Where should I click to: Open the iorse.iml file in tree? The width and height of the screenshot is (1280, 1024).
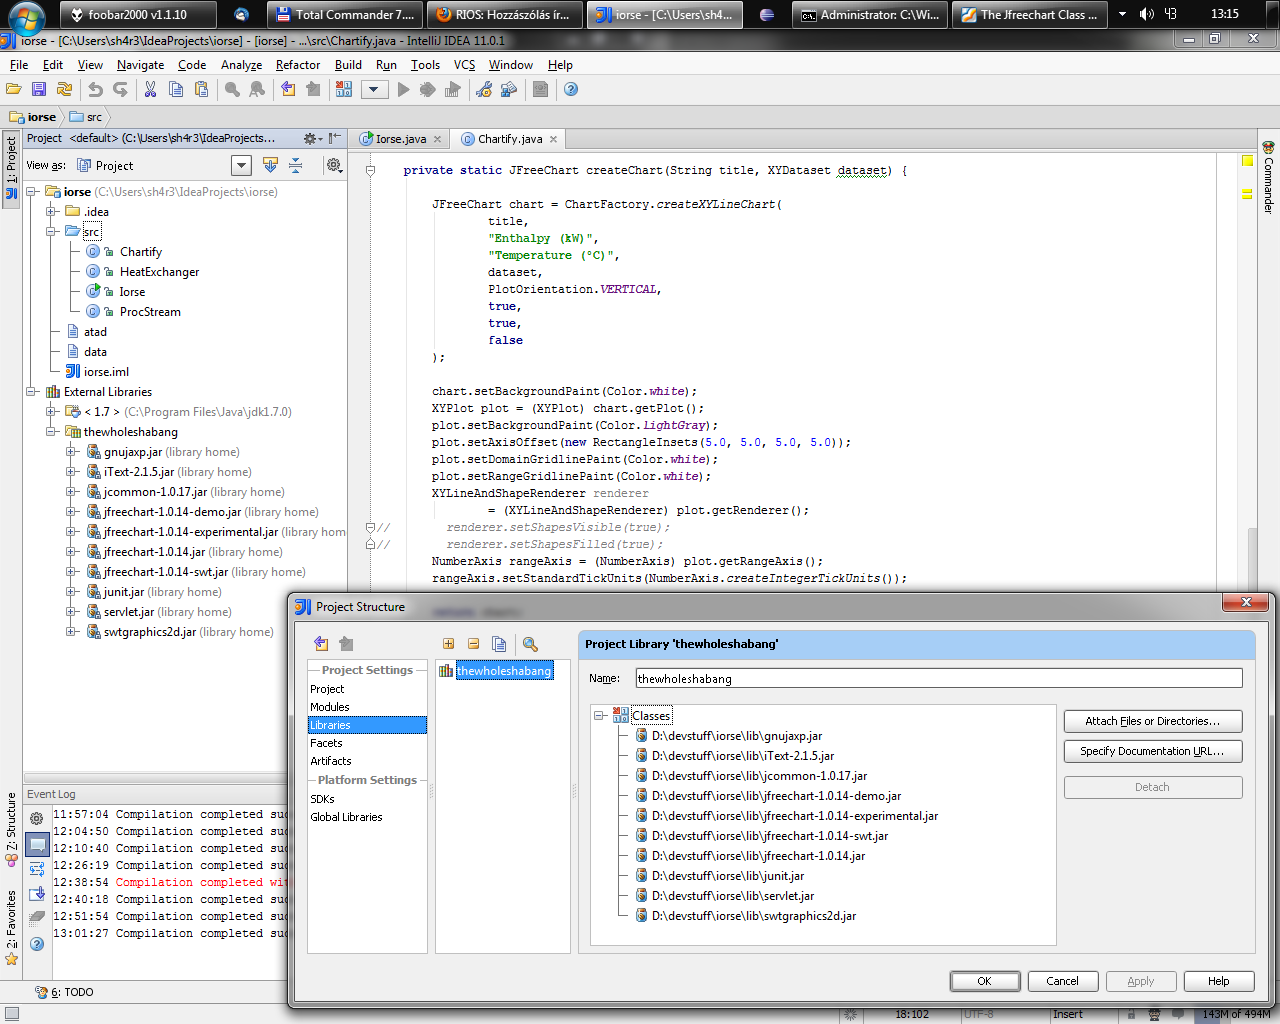click(x=106, y=371)
